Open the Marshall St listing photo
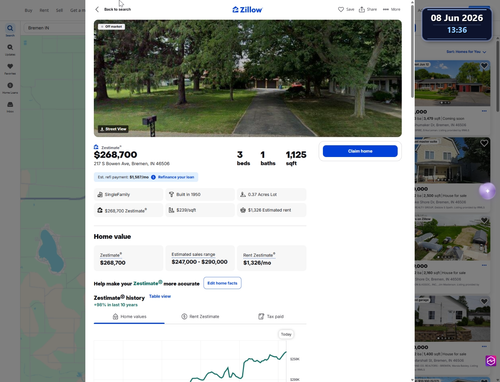Image resolution: width=500 pixels, height=382 pixels. [x=452, y=319]
